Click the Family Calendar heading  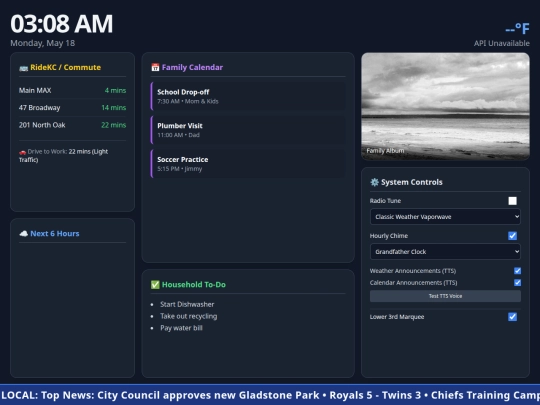[x=192, y=67]
